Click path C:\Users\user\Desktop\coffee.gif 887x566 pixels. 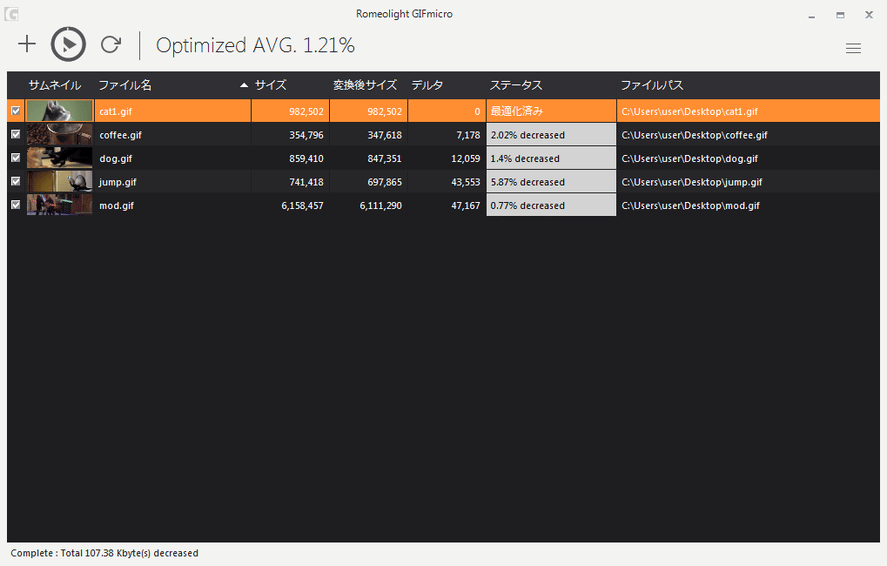[694, 135]
